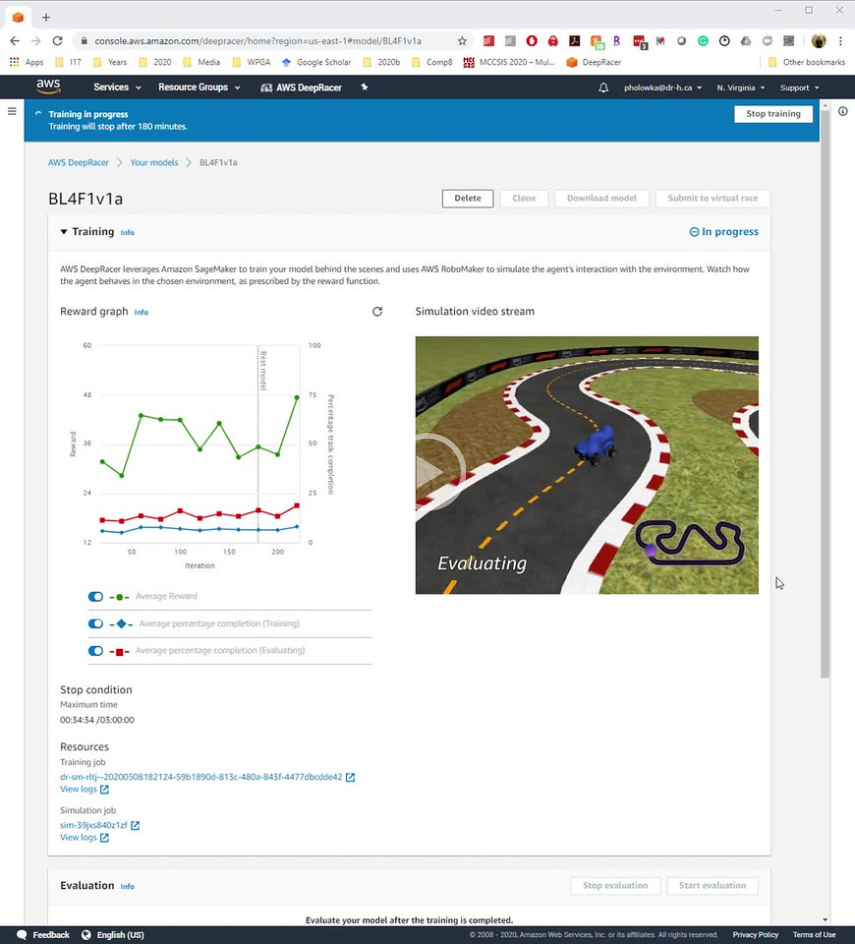Collapse the Training section
This screenshot has width=855, height=944.
pos(64,232)
